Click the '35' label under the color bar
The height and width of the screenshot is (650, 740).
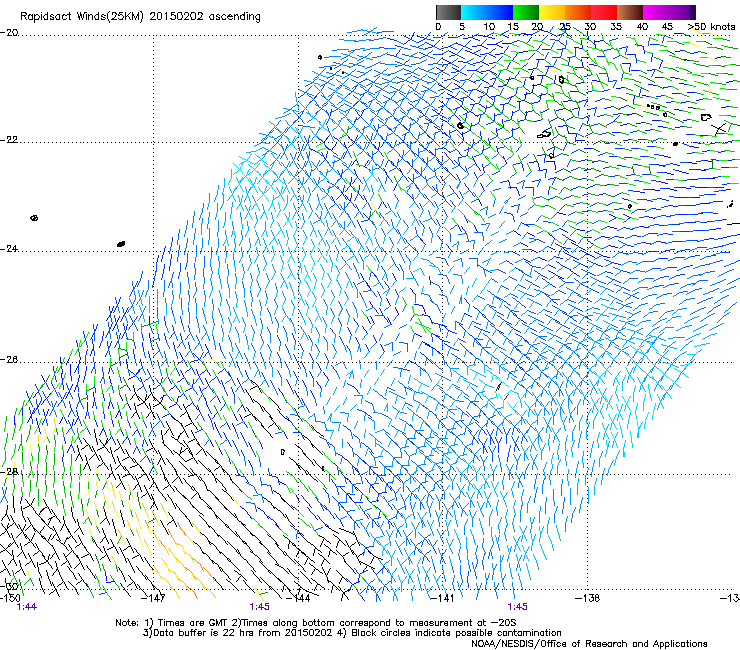click(616, 27)
